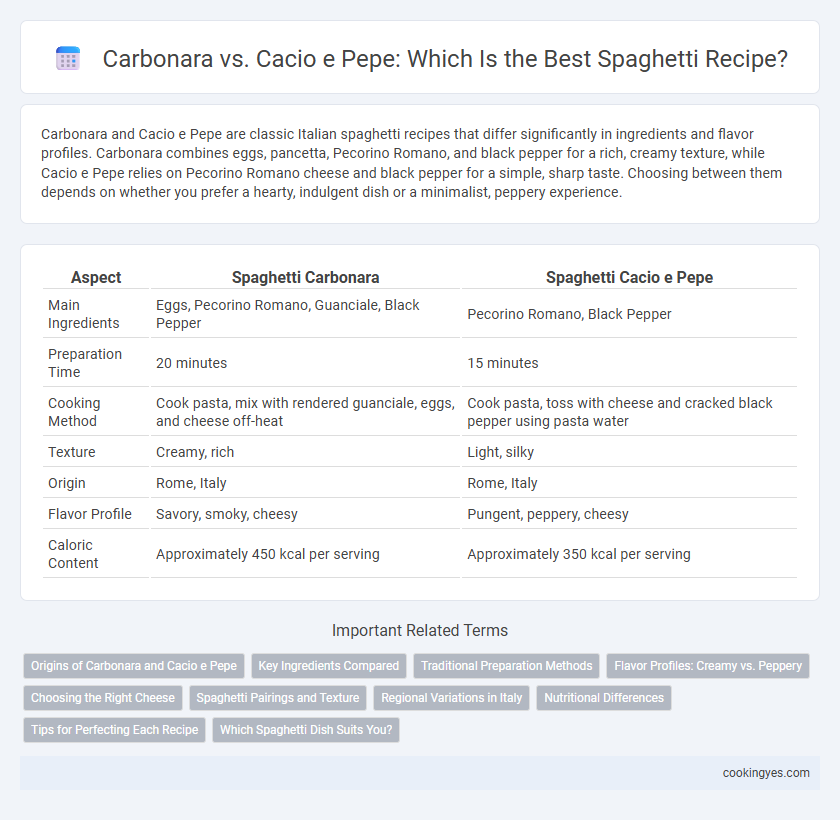This screenshot has width=840, height=820.
Task: Click Flavor Profiles: Creamy vs. Peppery tag
Action: [x=708, y=666]
